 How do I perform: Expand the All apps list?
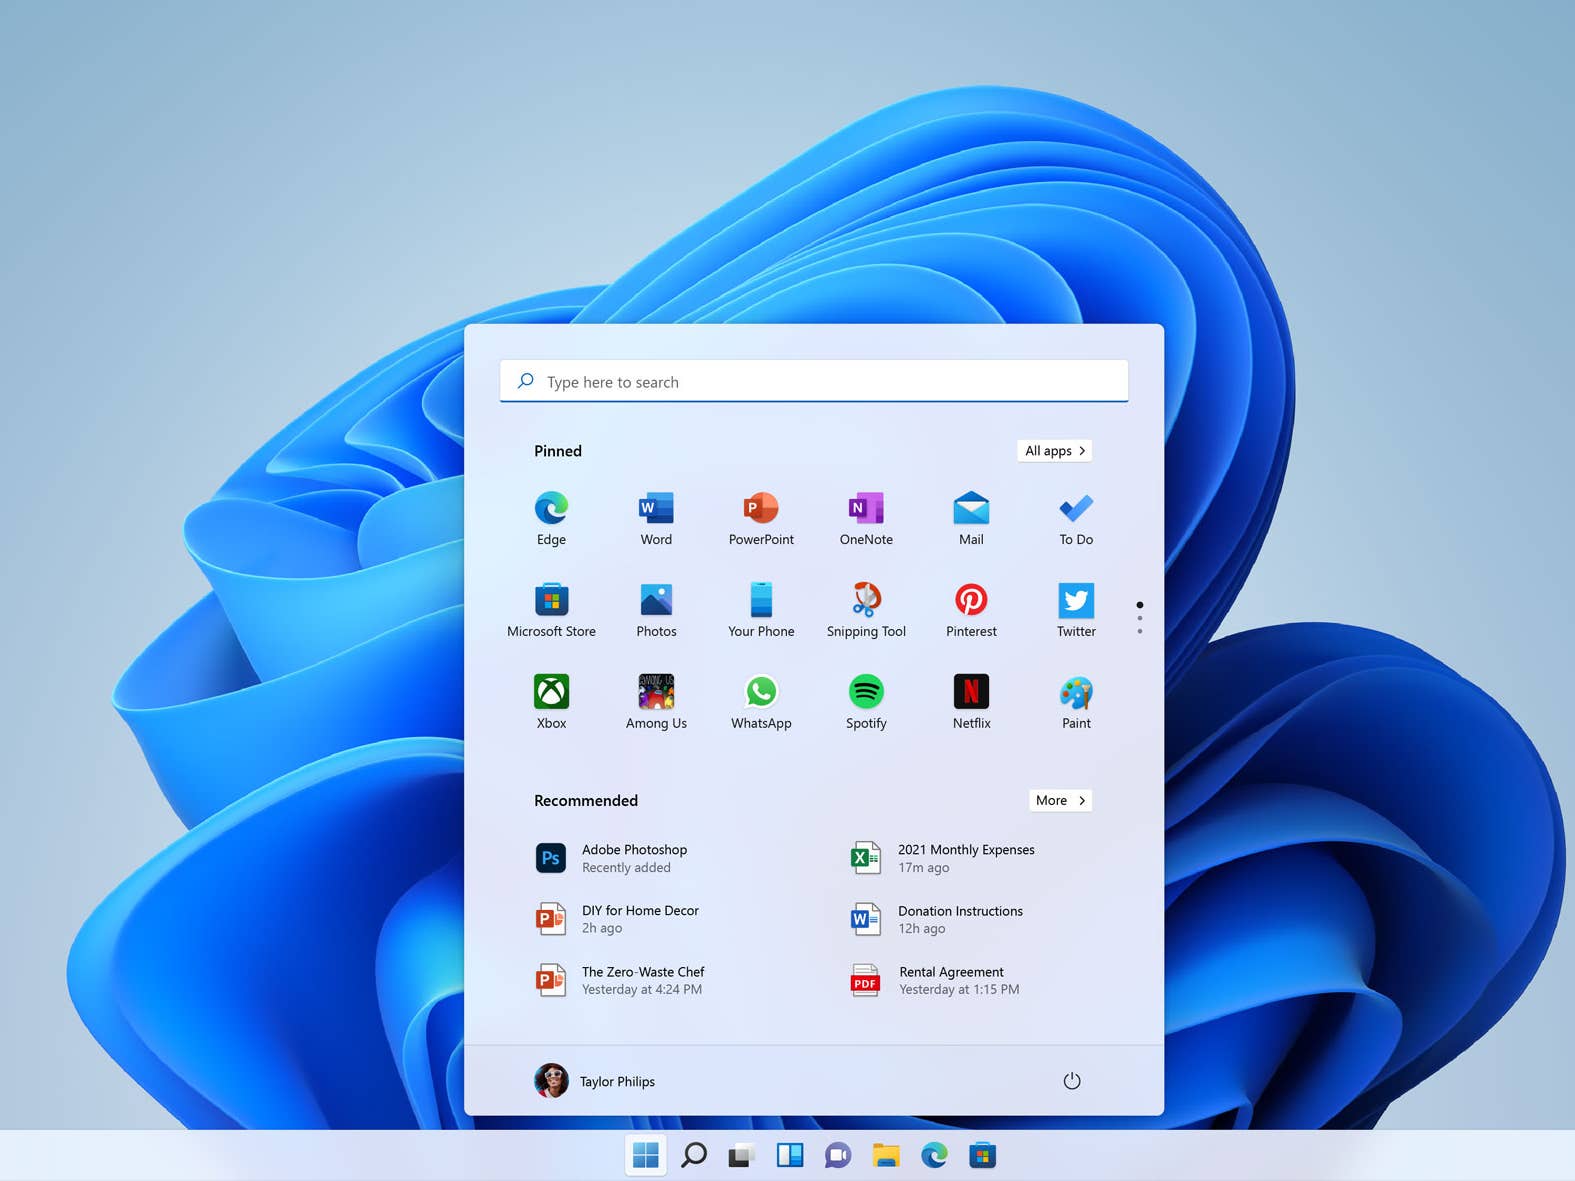pos(1054,451)
